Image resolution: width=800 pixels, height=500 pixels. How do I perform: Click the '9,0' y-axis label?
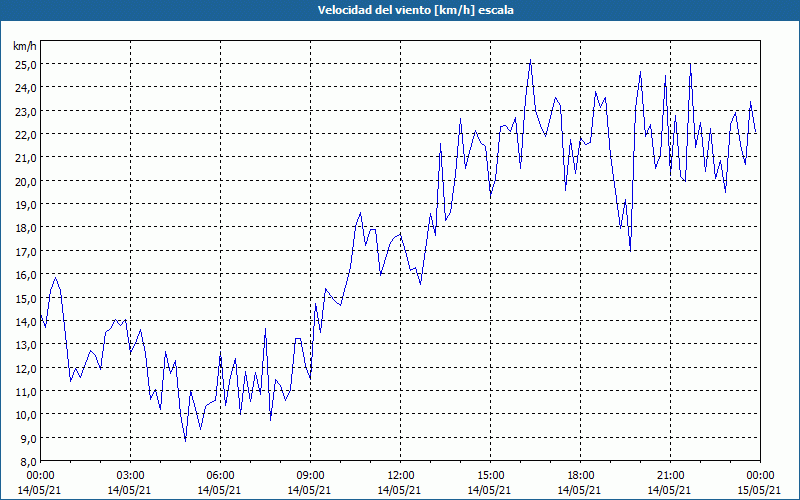(x=29, y=438)
